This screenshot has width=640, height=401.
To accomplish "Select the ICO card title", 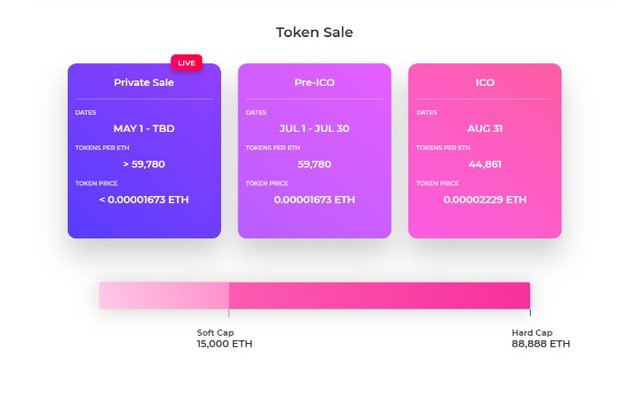I will (484, 82).
